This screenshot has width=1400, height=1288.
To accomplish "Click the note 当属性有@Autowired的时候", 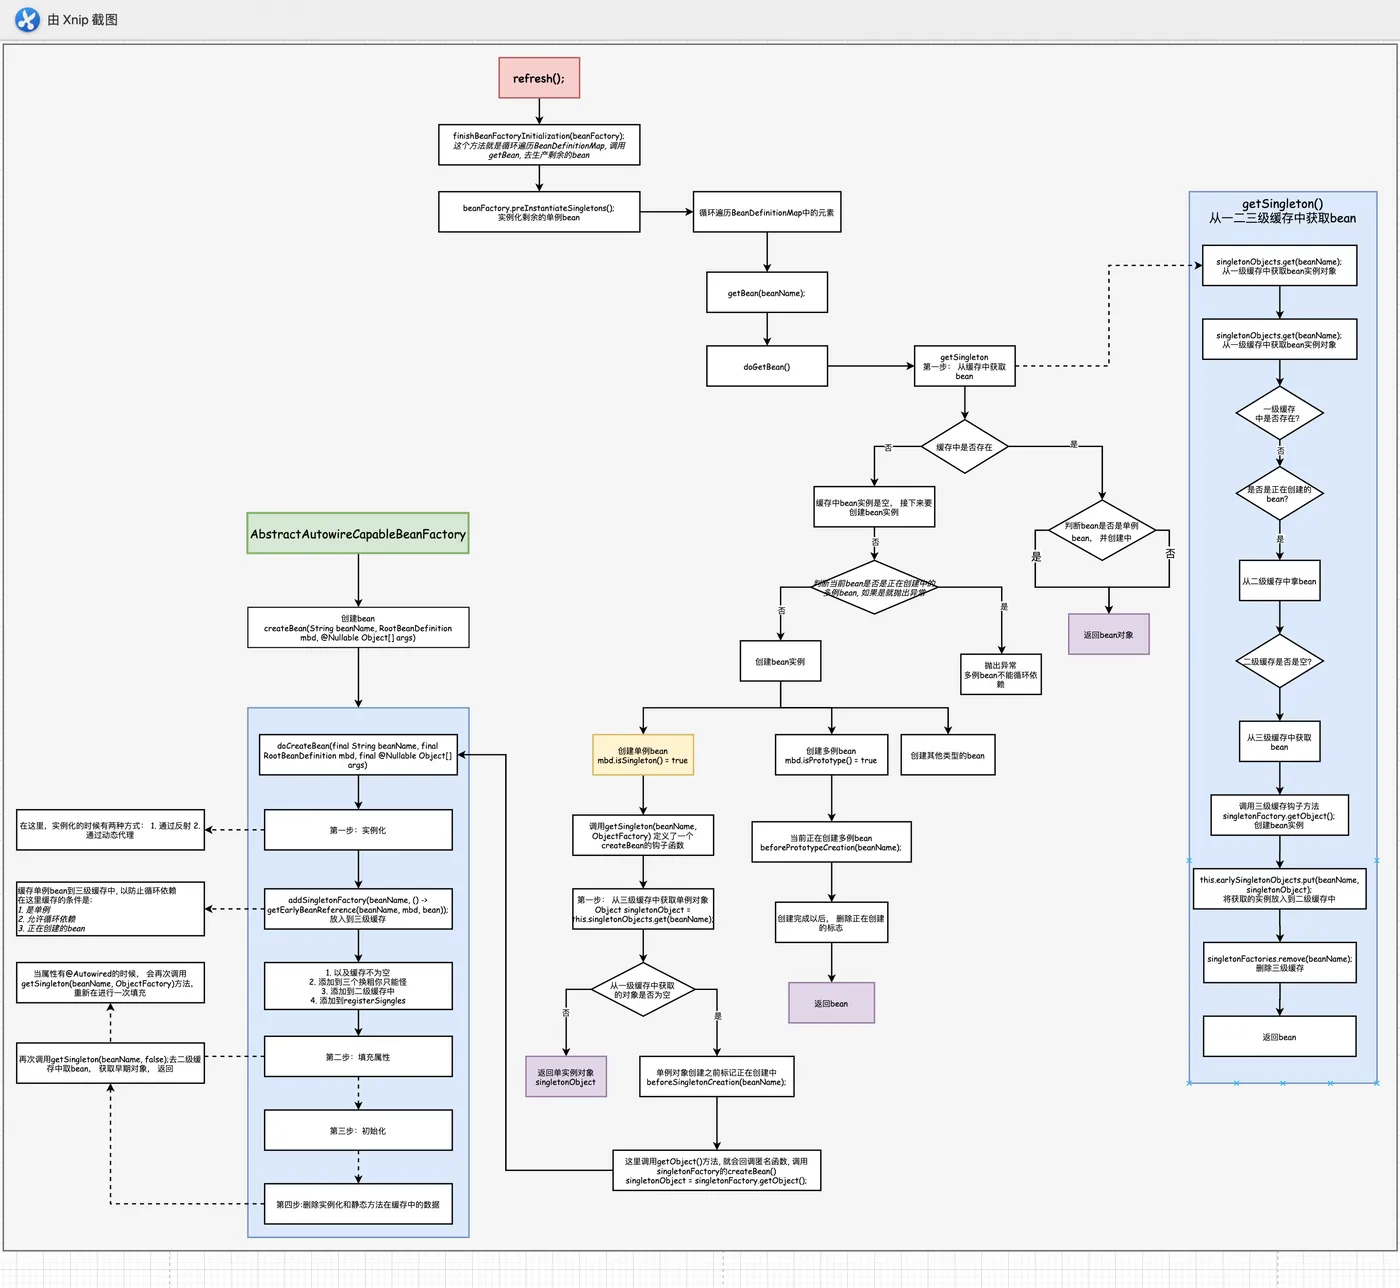I will pyautogui.click(x=110, y=983).
